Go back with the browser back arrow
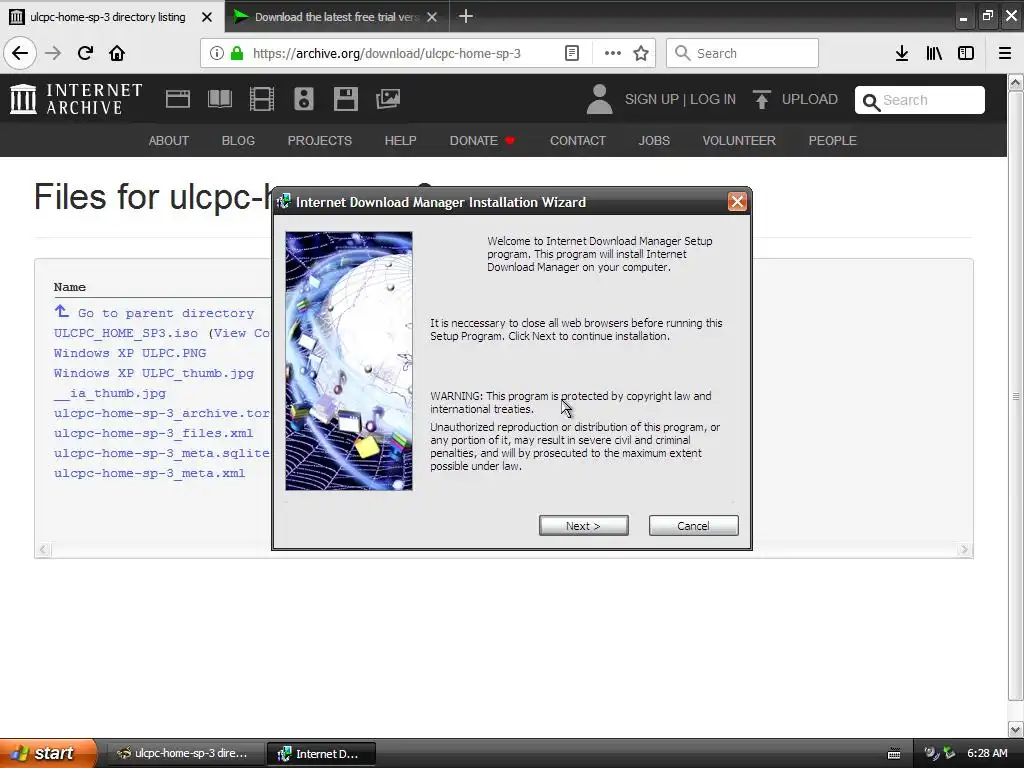The image size is (1024, 768). [20, 53]
